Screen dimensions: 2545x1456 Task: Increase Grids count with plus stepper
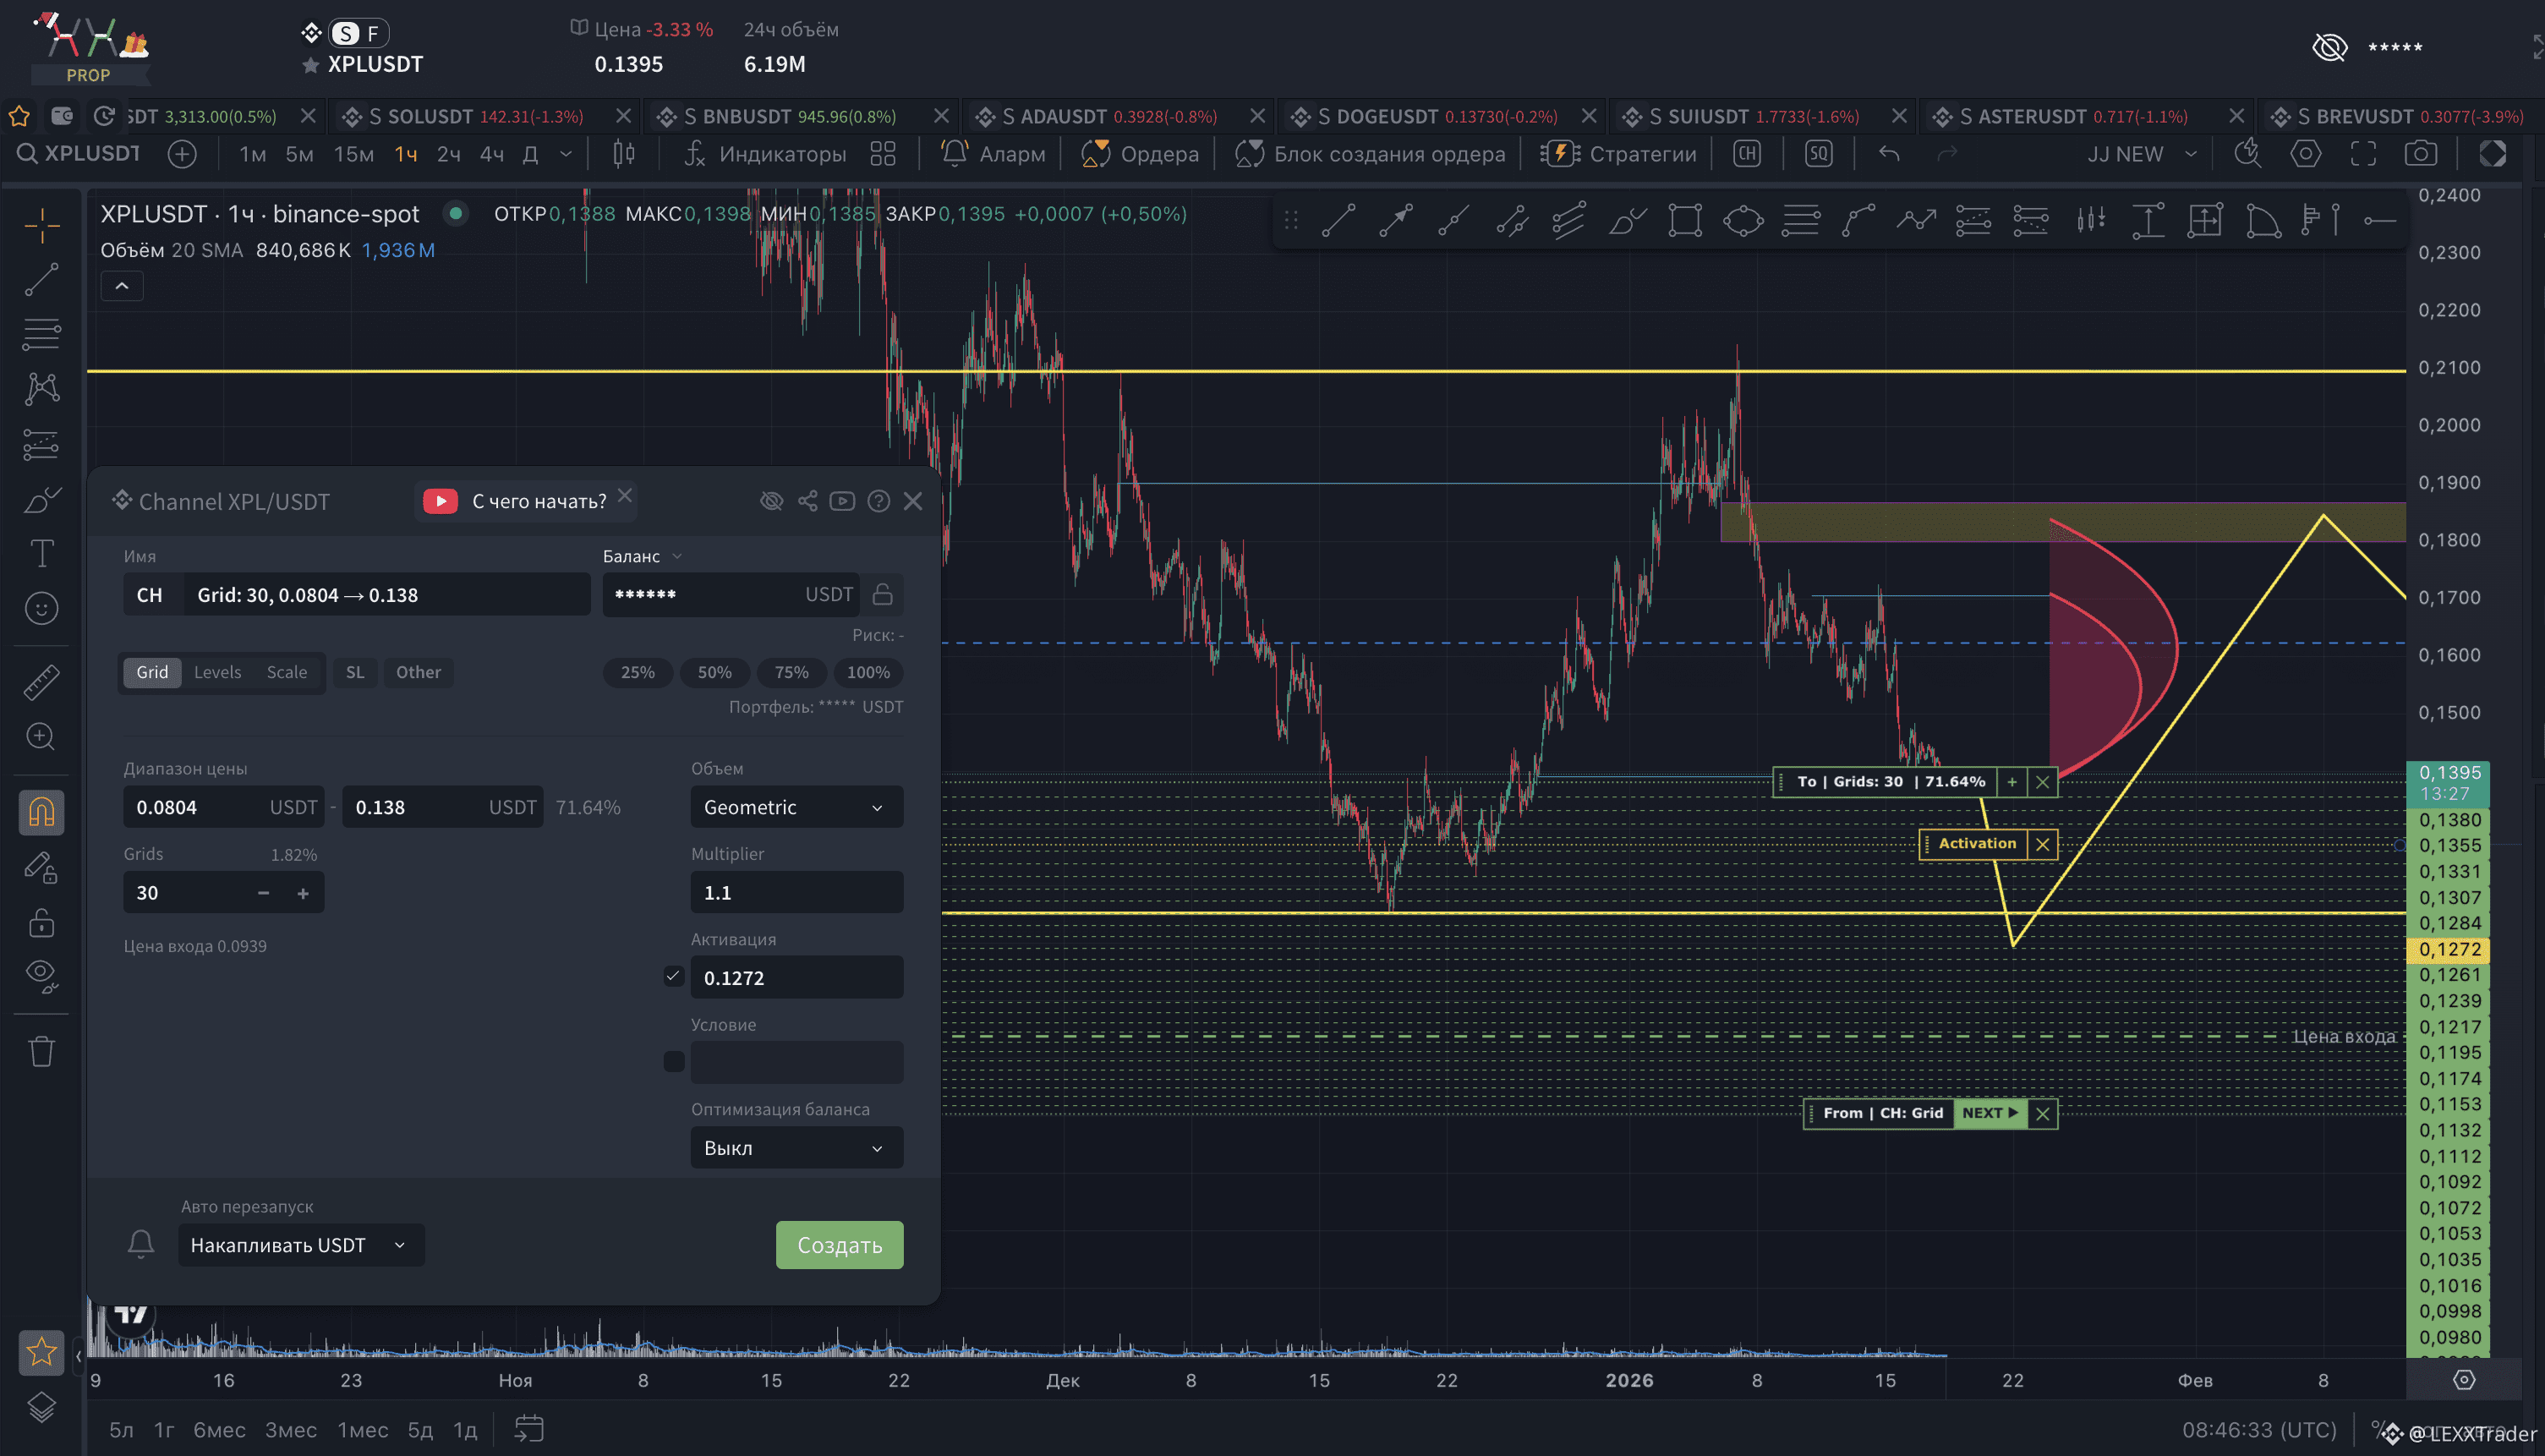click(x=303, y=893)
